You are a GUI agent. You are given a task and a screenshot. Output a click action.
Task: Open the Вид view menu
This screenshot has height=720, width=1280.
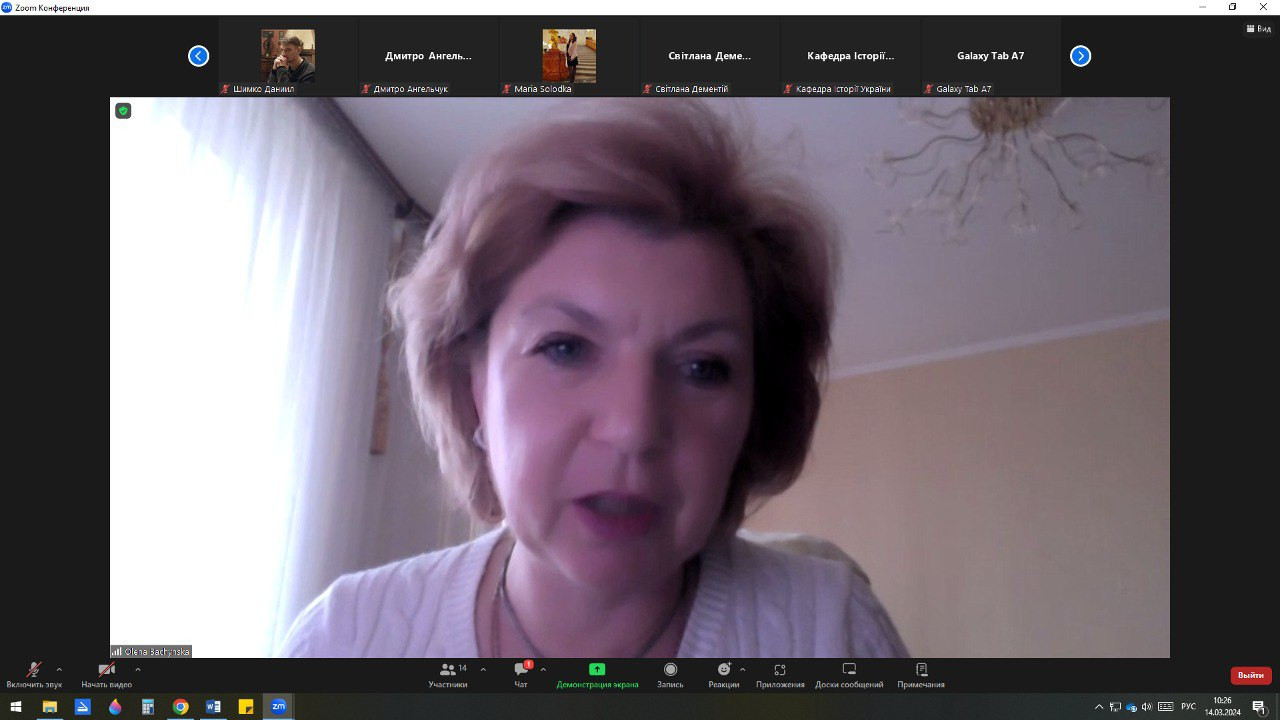coord(1257,29)
